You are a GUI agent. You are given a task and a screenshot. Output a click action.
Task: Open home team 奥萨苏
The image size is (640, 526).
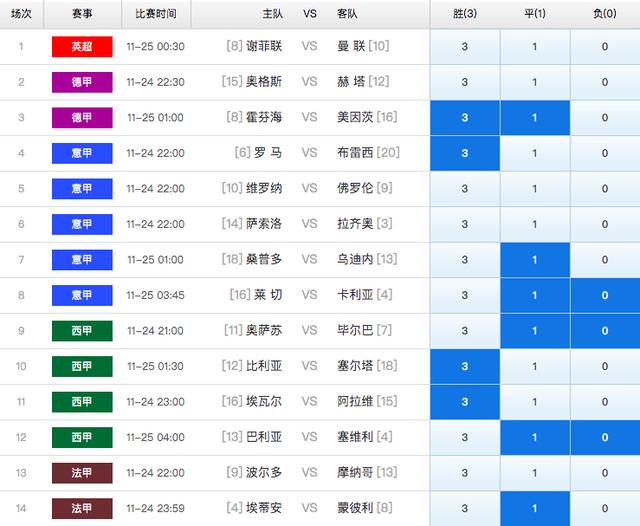pyautogui.click(x=264, y=330)
